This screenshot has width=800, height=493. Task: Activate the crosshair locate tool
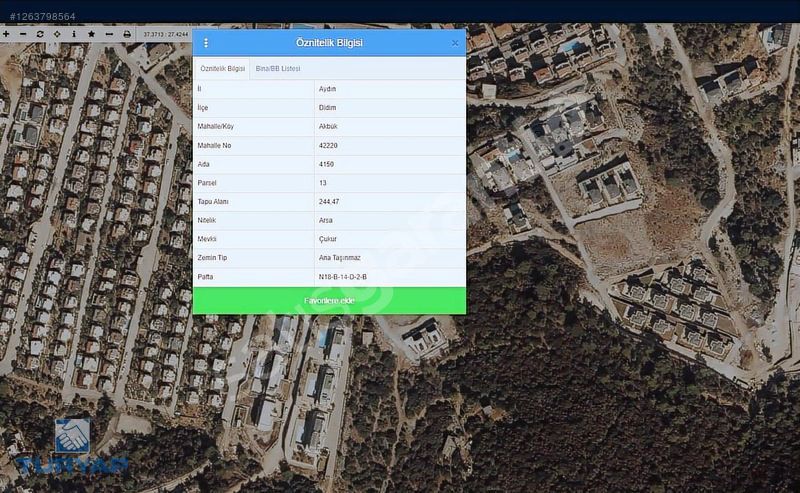pos(57,34)
